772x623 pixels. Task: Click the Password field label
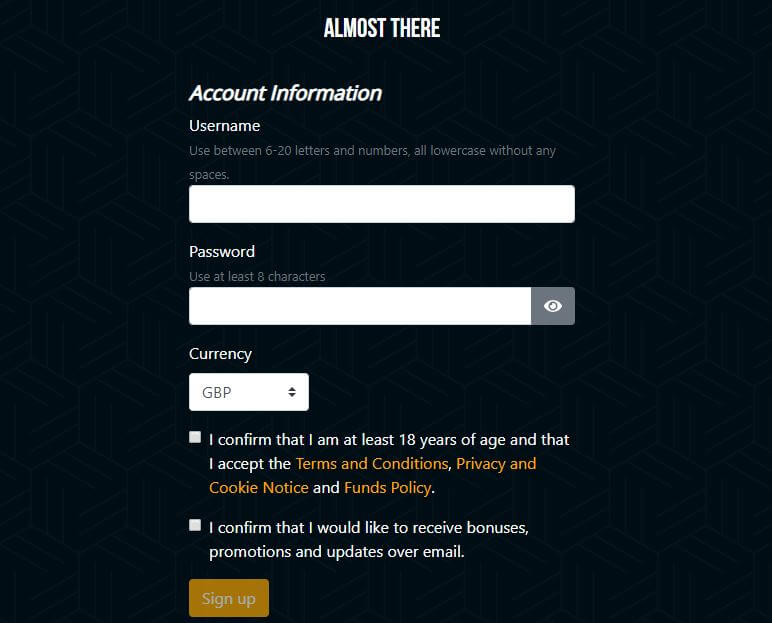tap(222, 252)
